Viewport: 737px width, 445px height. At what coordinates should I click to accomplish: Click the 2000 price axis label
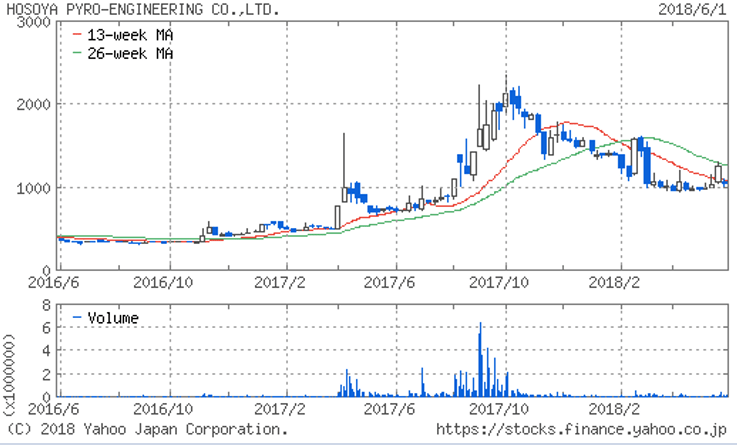[35, 105]
